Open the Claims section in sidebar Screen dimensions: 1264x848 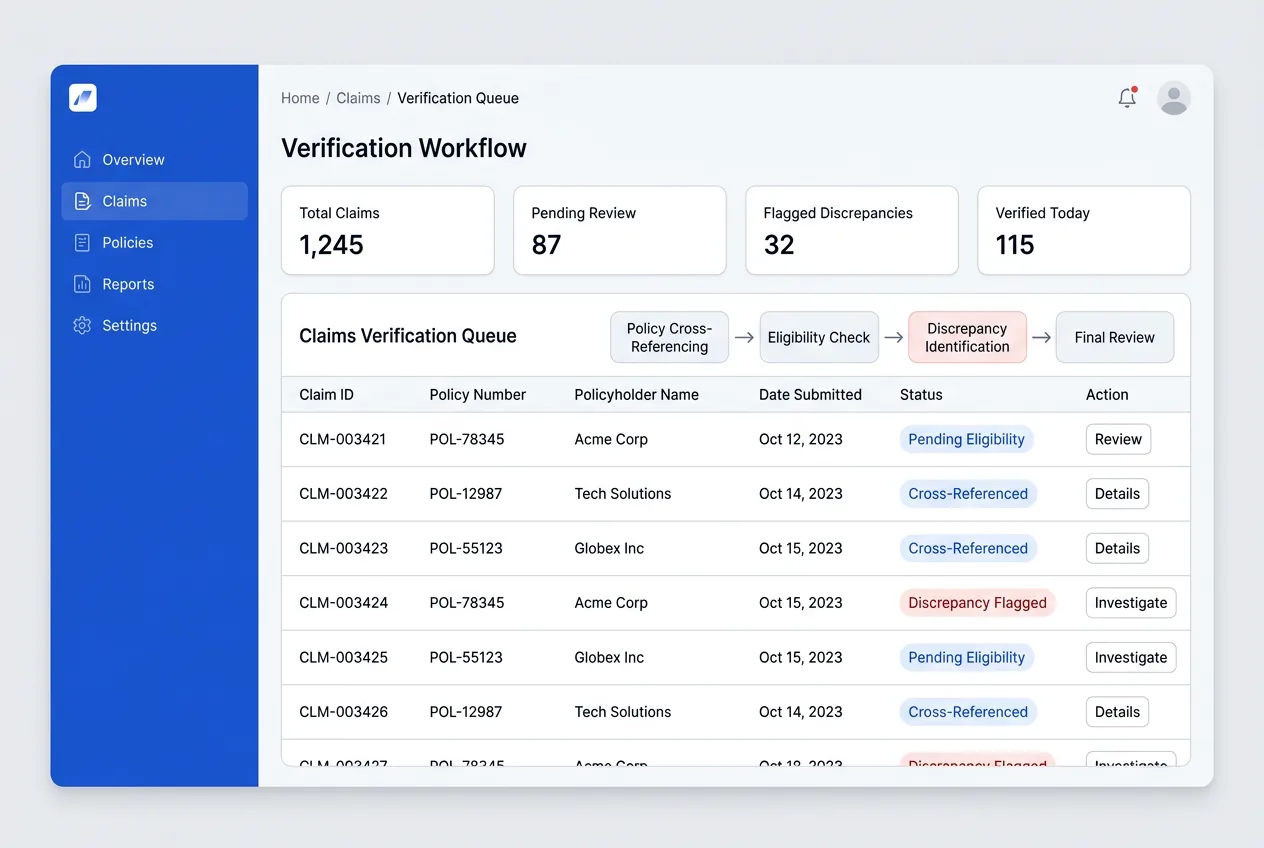pyautogui.click(x=125, y=201)
